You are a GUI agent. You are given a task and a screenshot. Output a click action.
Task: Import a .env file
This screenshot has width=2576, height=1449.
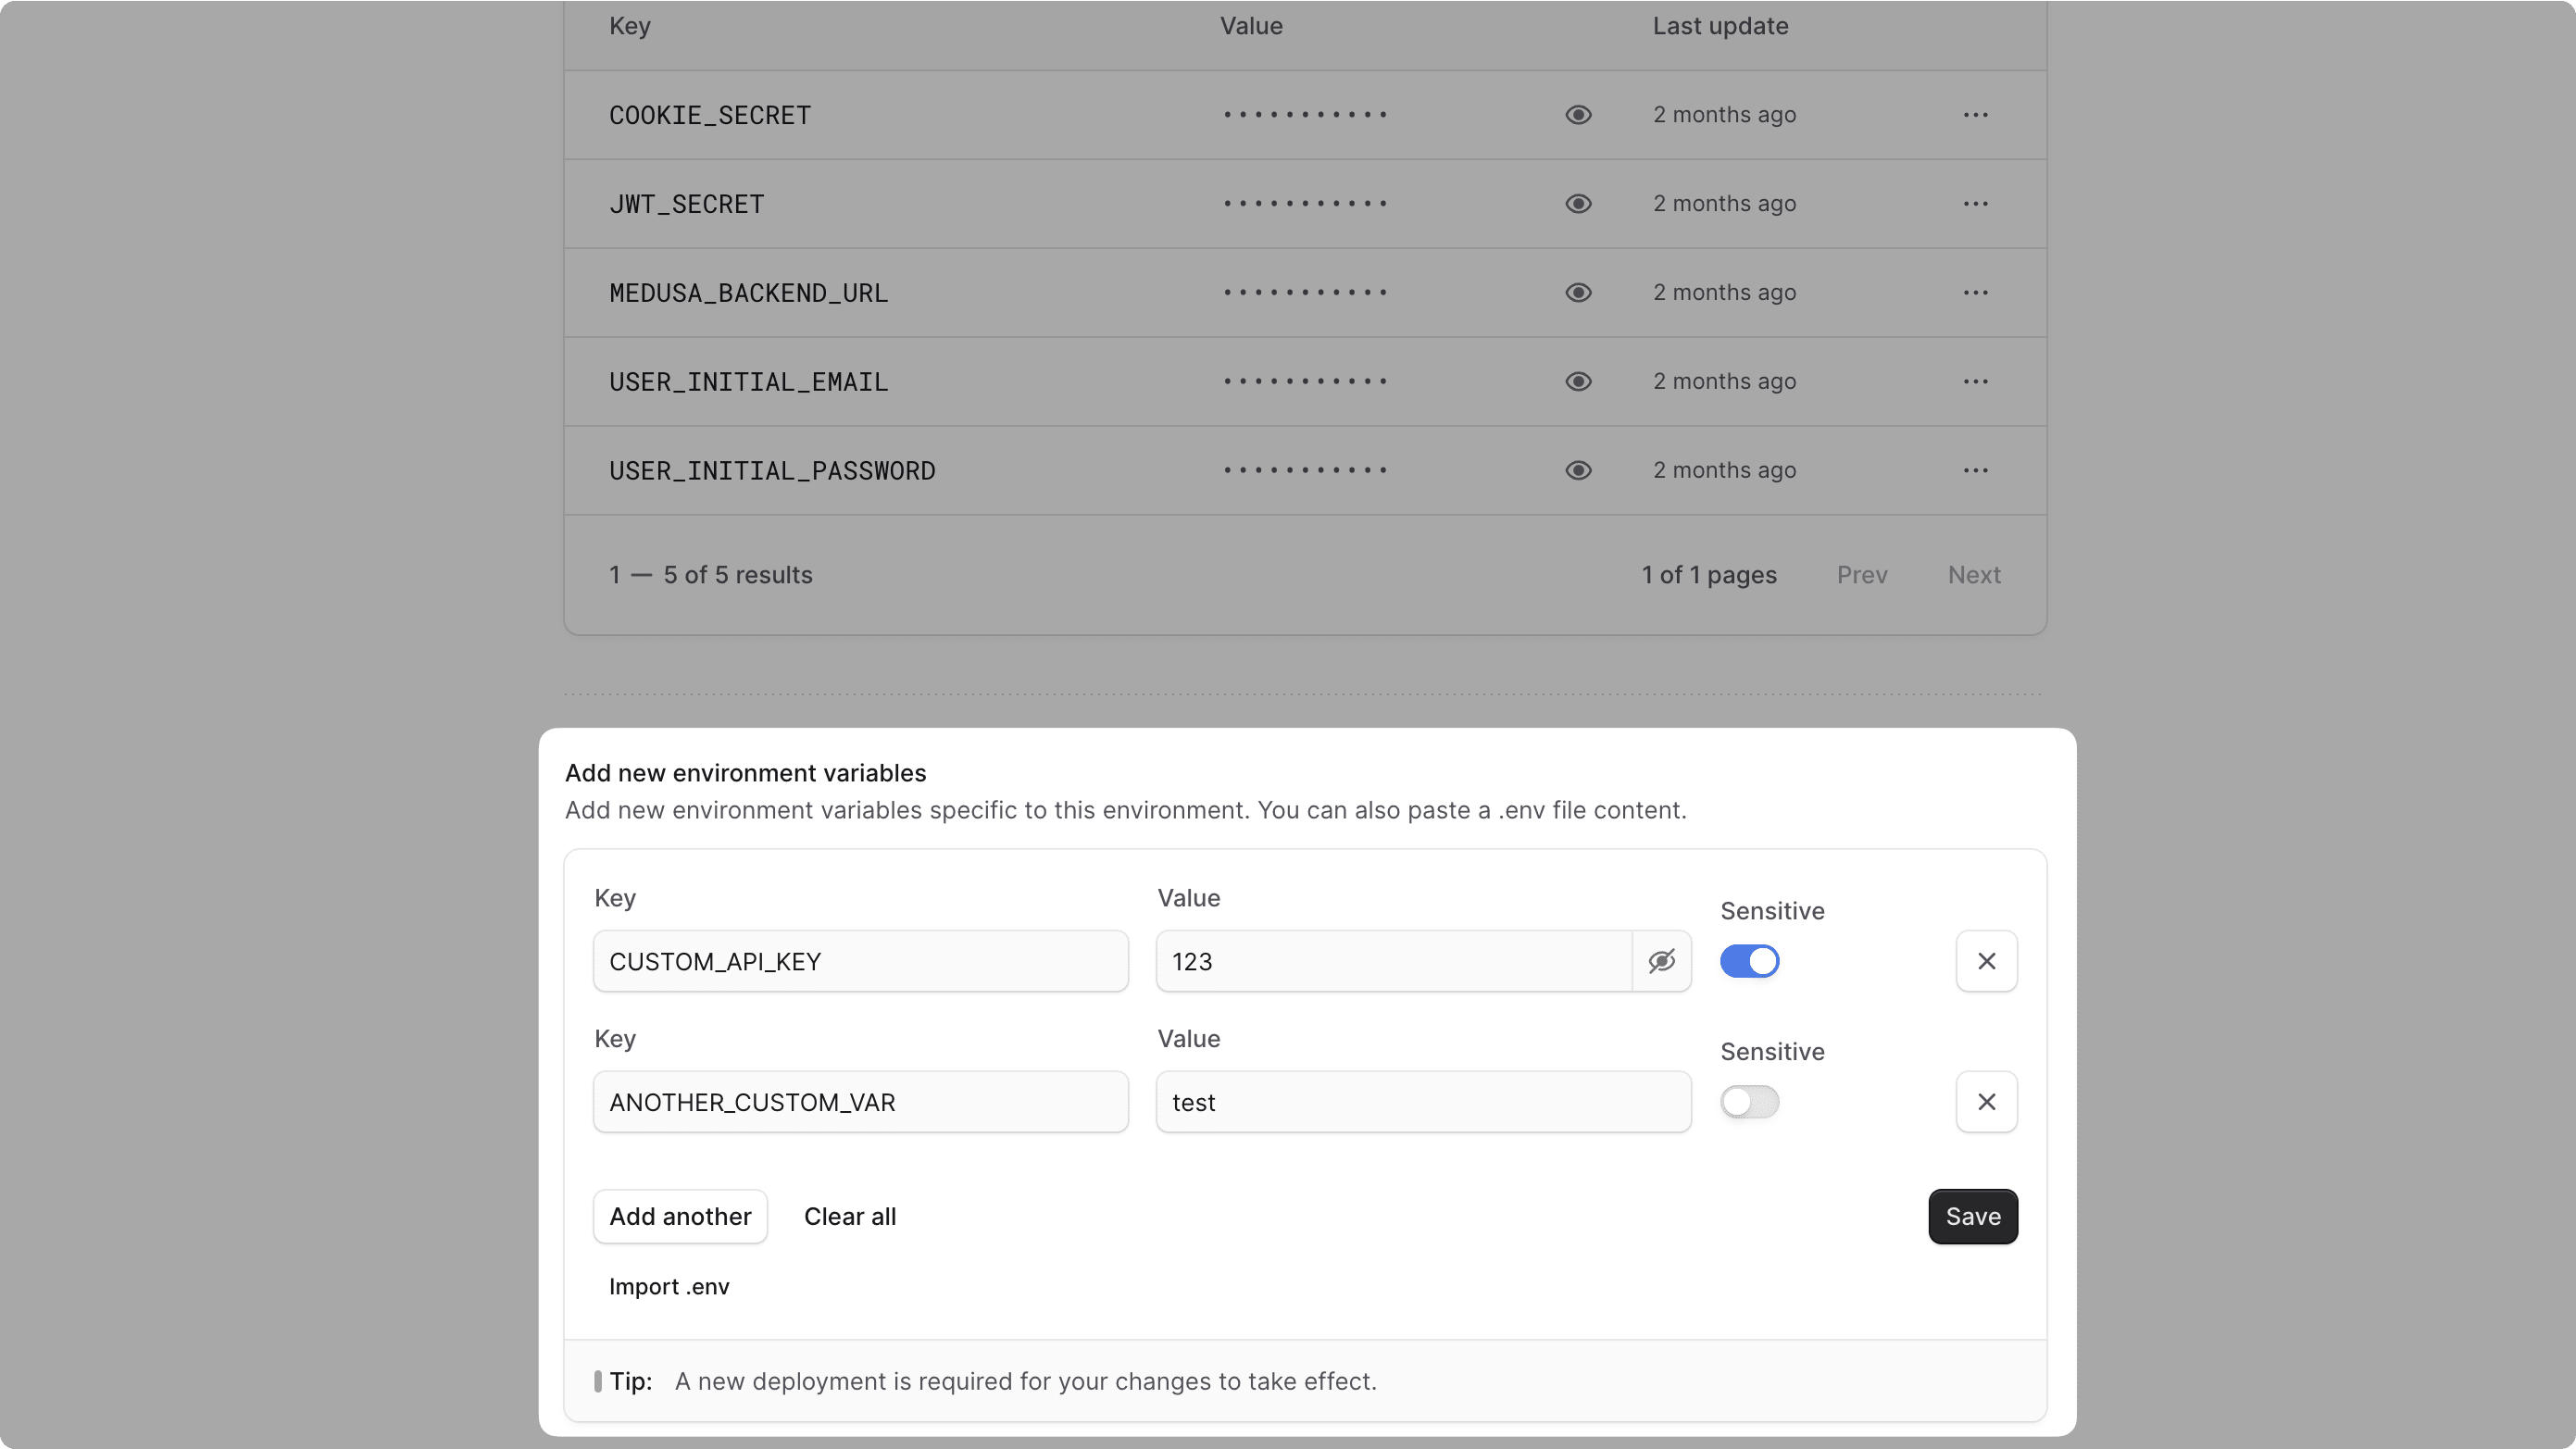coord(668,1286)
